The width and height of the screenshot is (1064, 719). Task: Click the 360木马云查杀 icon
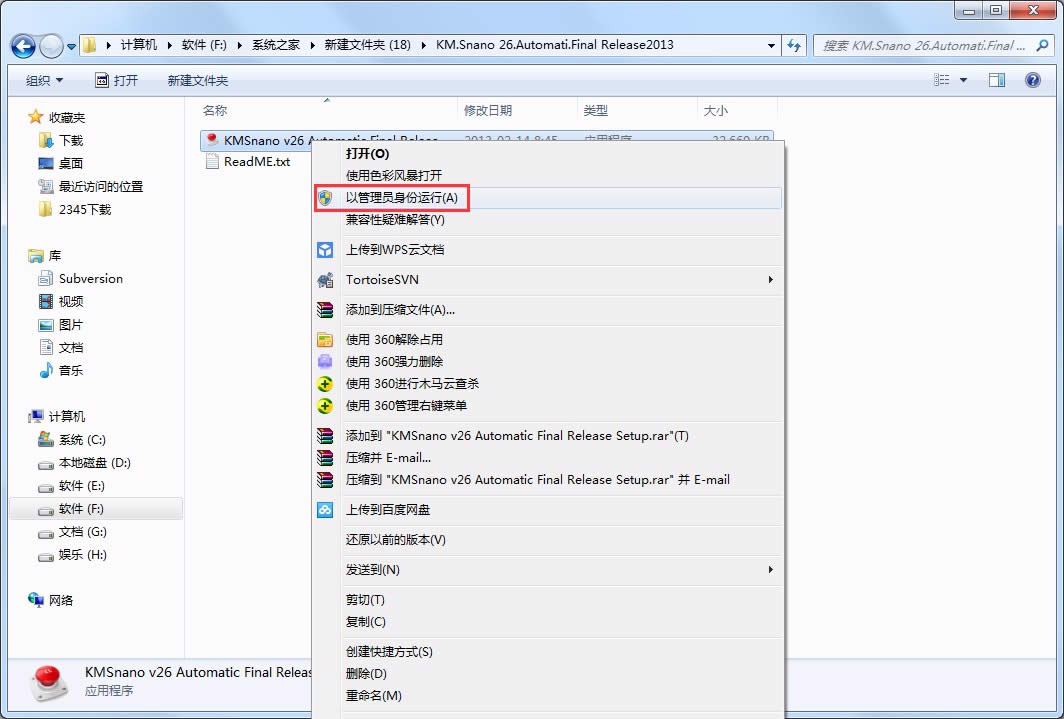coord(325,383)
